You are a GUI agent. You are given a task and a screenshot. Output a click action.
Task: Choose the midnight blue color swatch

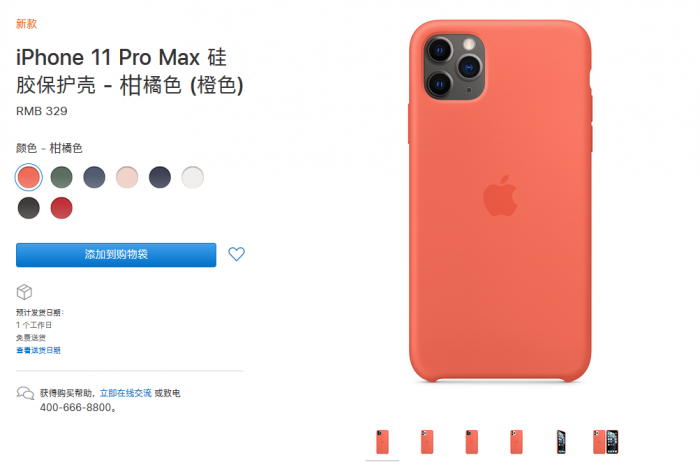coord(160,177)
